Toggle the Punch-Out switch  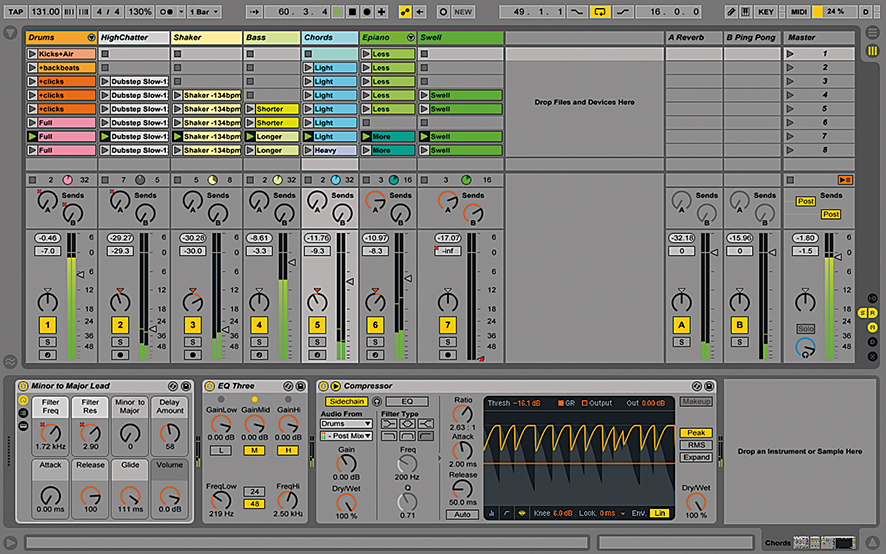[623, 11]
